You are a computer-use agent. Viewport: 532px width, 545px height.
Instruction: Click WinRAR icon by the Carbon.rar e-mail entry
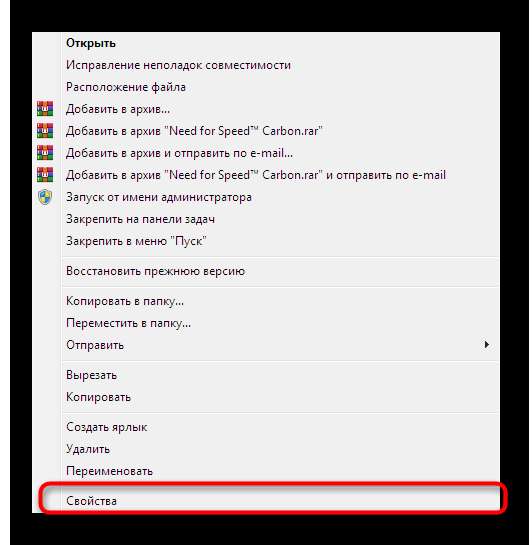click(45, 174)
